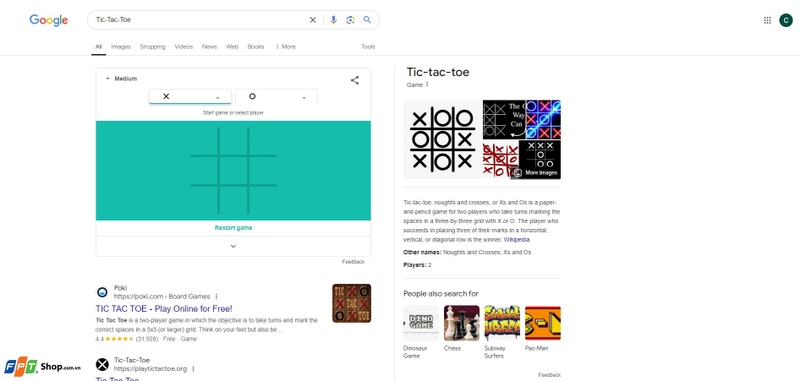The width and height of the screenshot is (800, 381).
Task: Open Pac-Man related search
Action: 542,329
